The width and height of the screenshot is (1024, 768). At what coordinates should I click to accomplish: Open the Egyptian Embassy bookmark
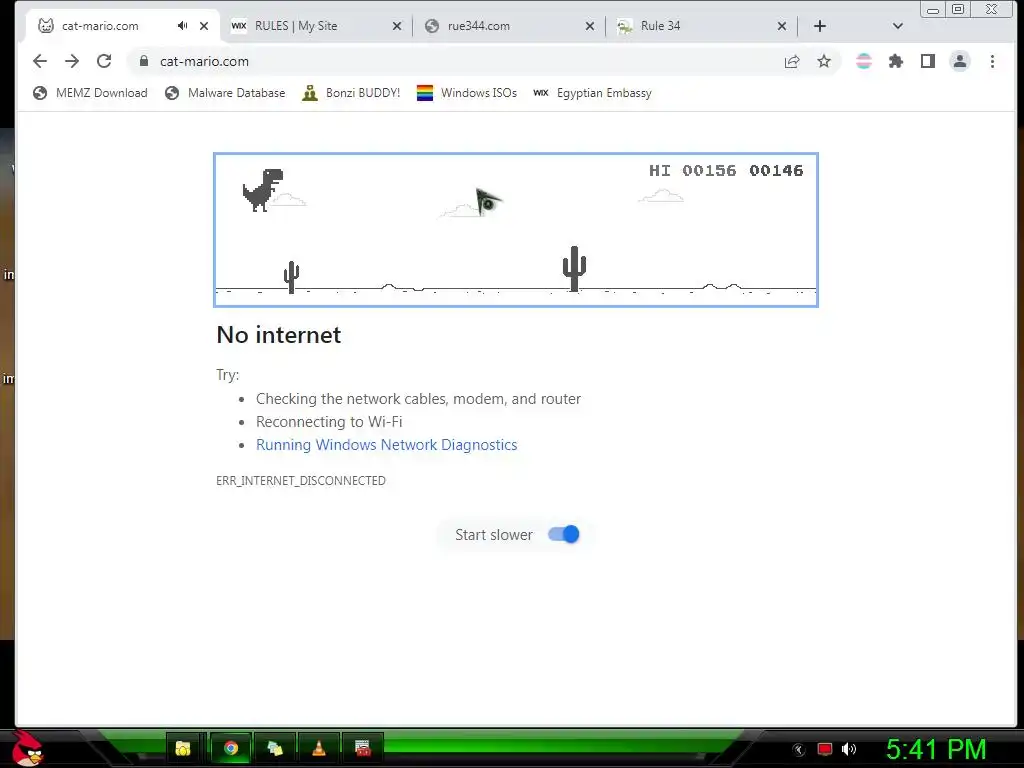point(592,93)
